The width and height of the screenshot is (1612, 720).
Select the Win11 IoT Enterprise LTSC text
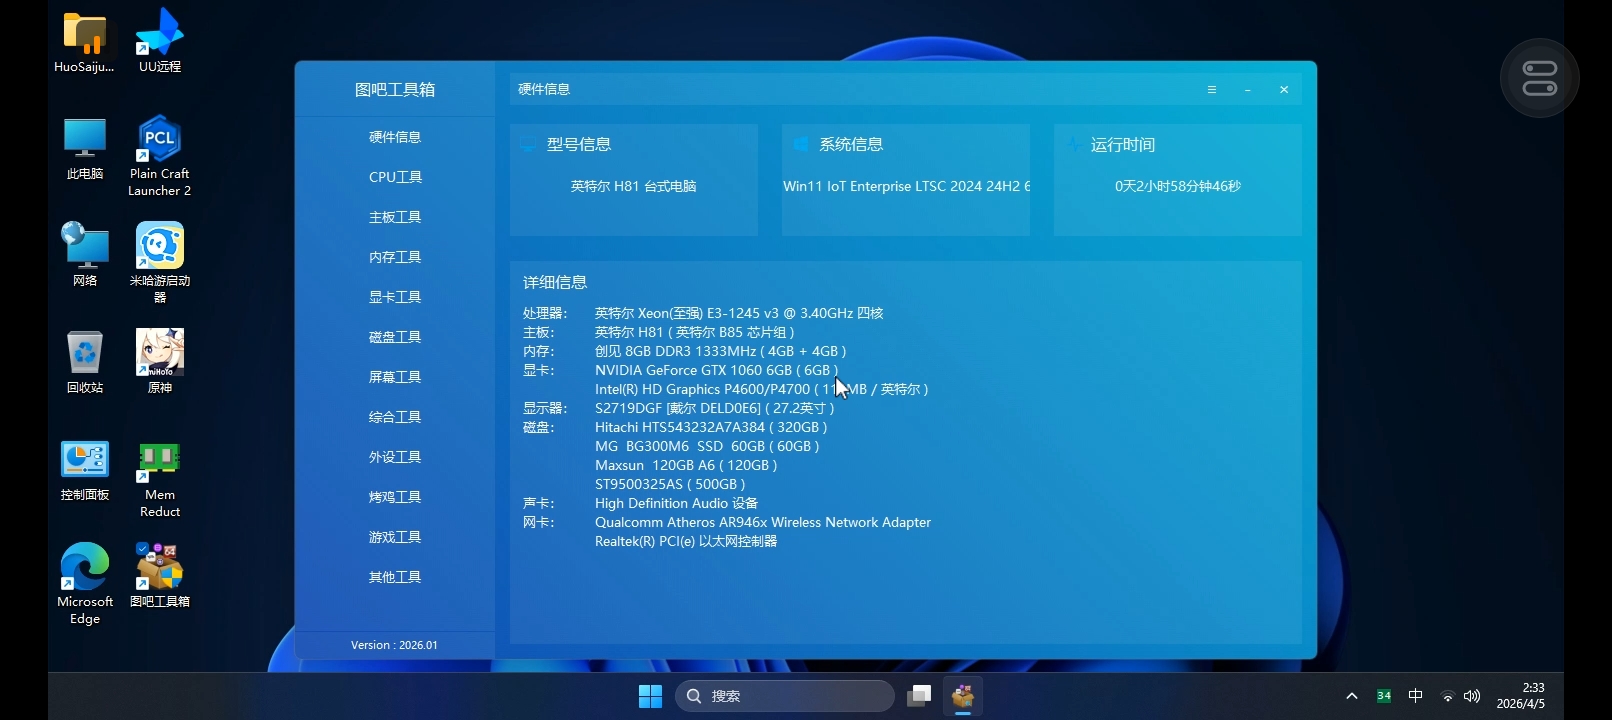tap(906, 186)
